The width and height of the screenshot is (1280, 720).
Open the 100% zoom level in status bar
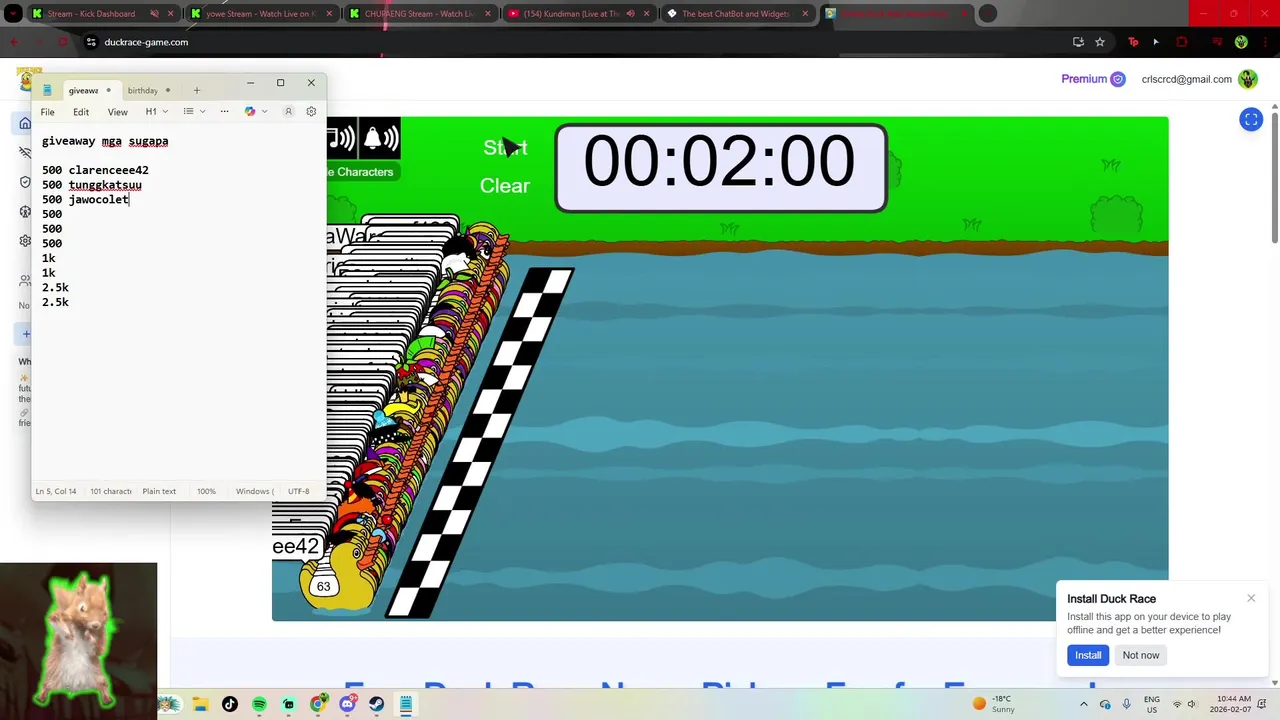point(206,491)
